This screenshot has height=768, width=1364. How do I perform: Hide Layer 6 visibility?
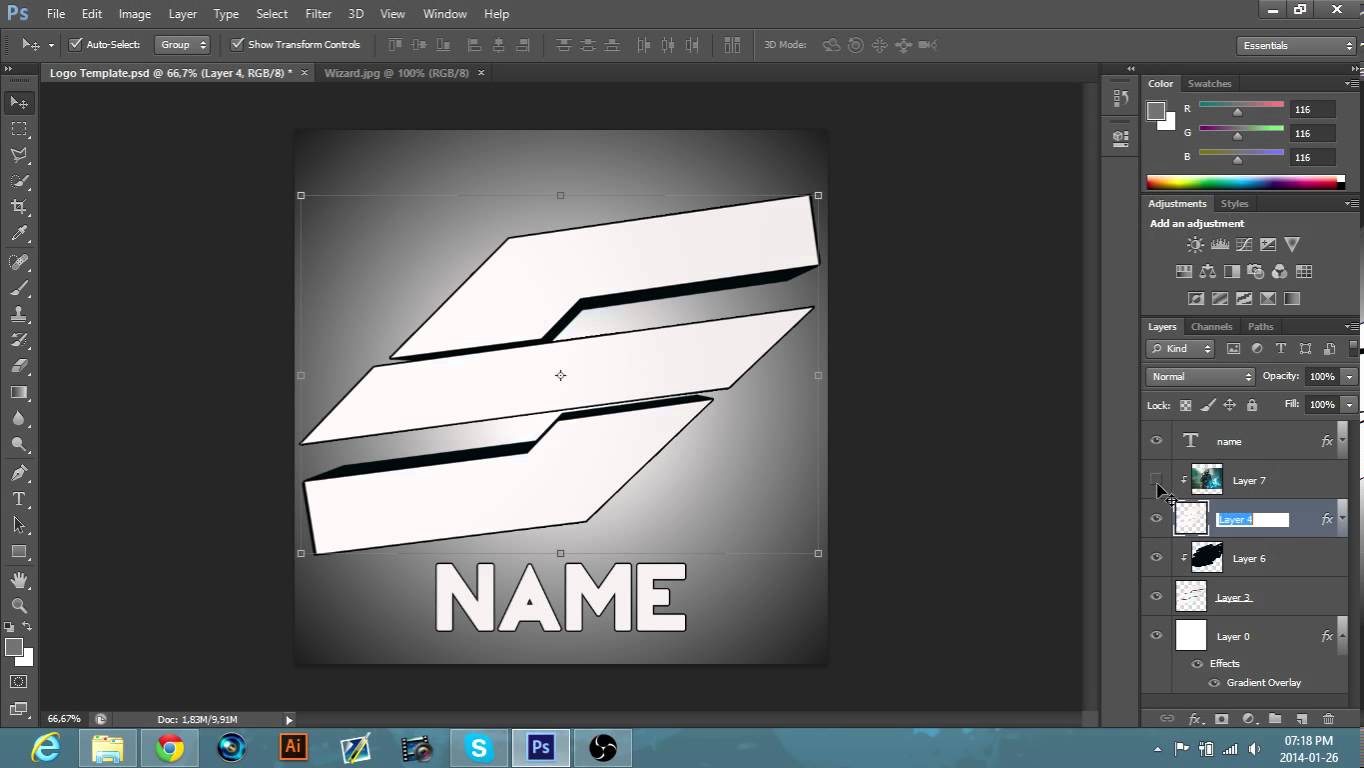point(1156,558)
